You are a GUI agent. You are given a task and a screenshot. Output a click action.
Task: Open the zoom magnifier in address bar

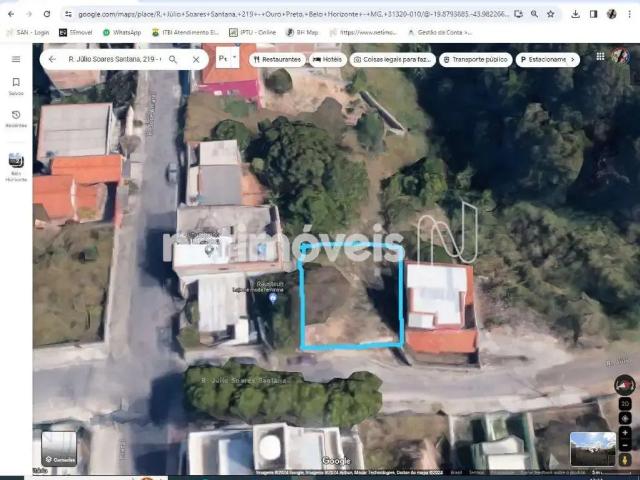(x=534, y=14)
